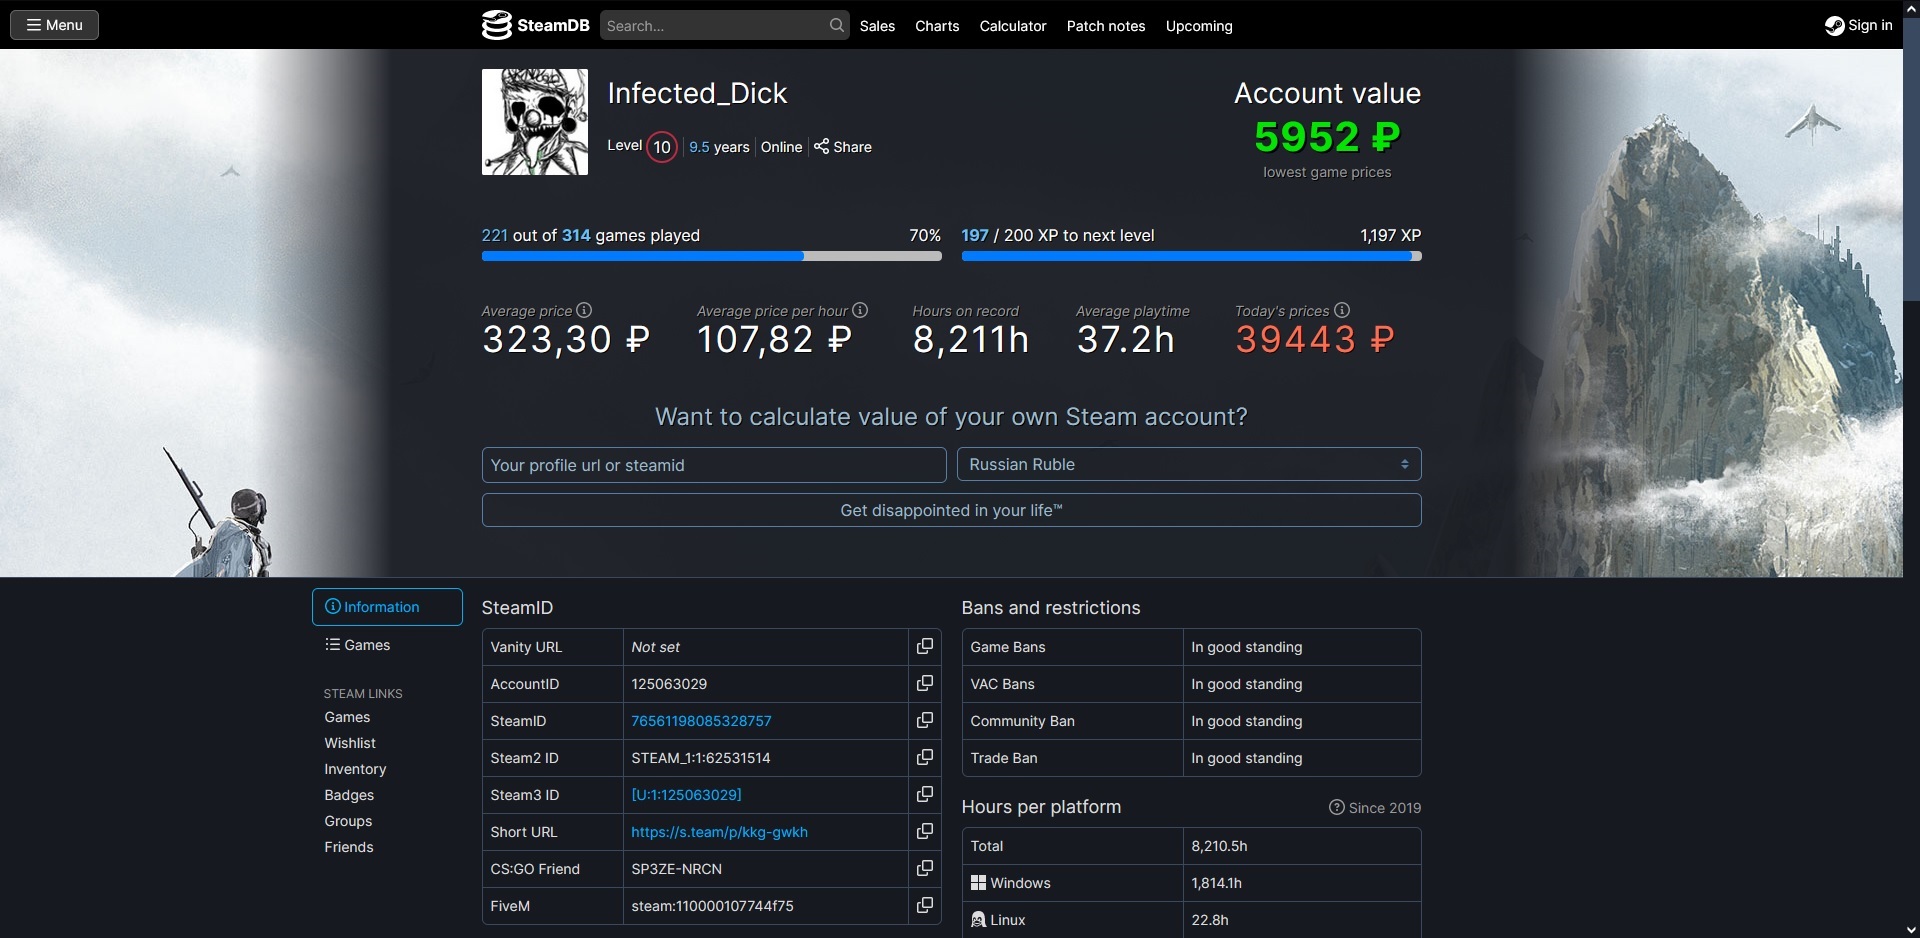Open the Sales page

(x=877, y=26)
